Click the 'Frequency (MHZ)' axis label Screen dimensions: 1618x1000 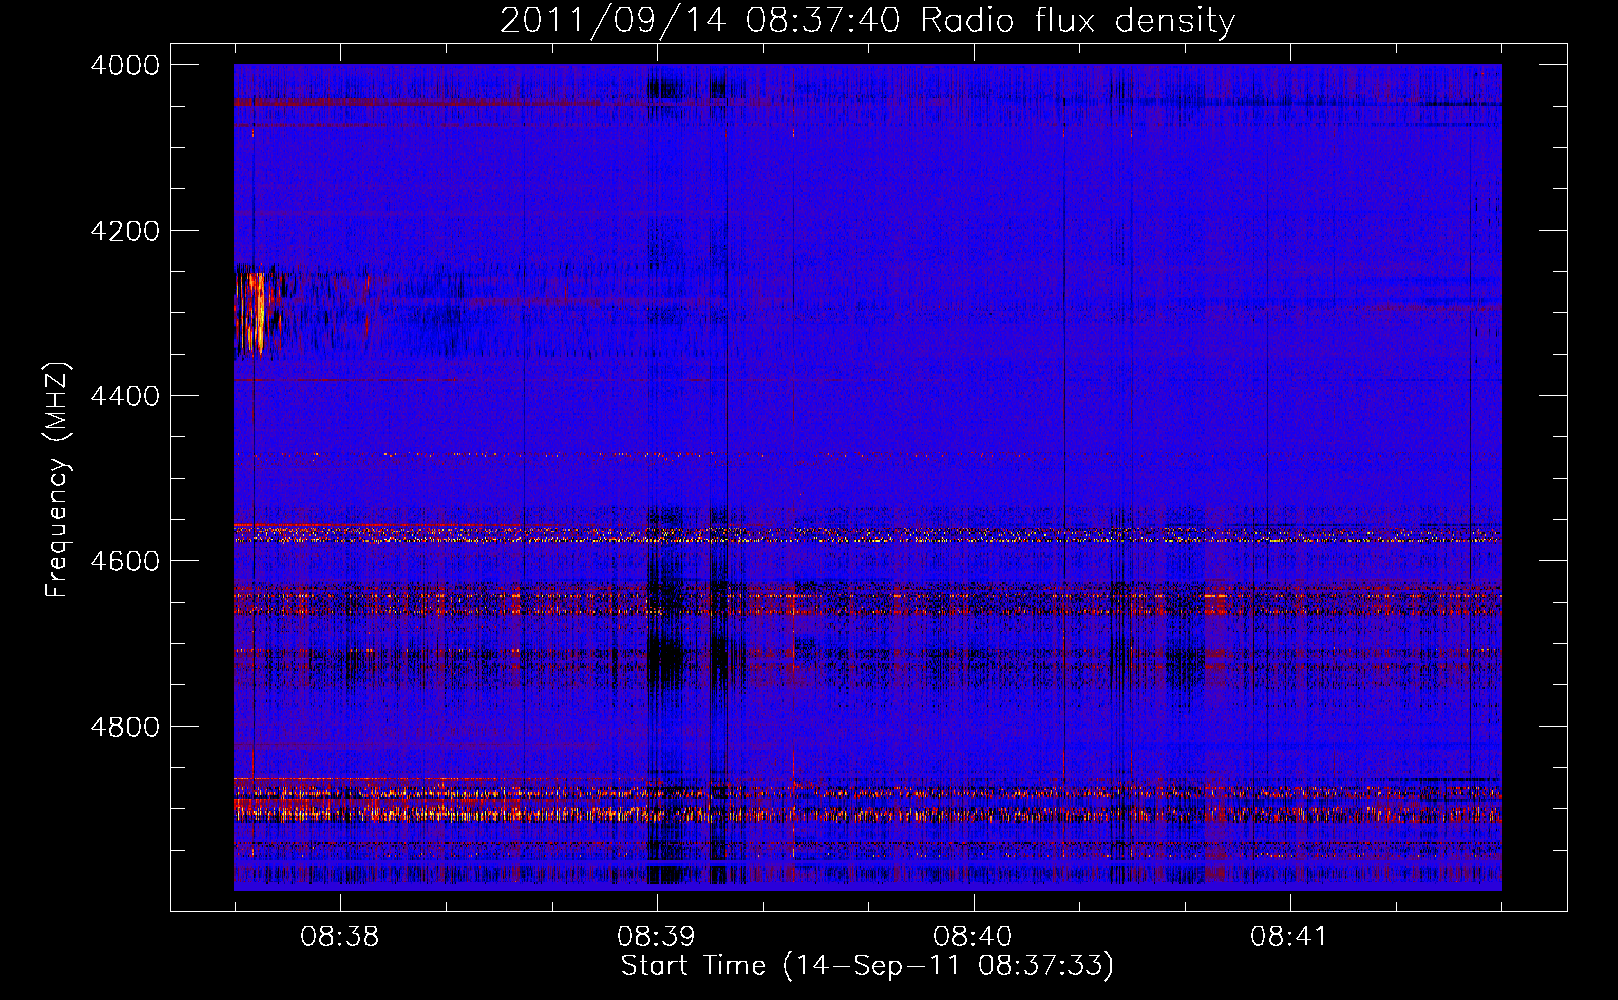[58, 480]
